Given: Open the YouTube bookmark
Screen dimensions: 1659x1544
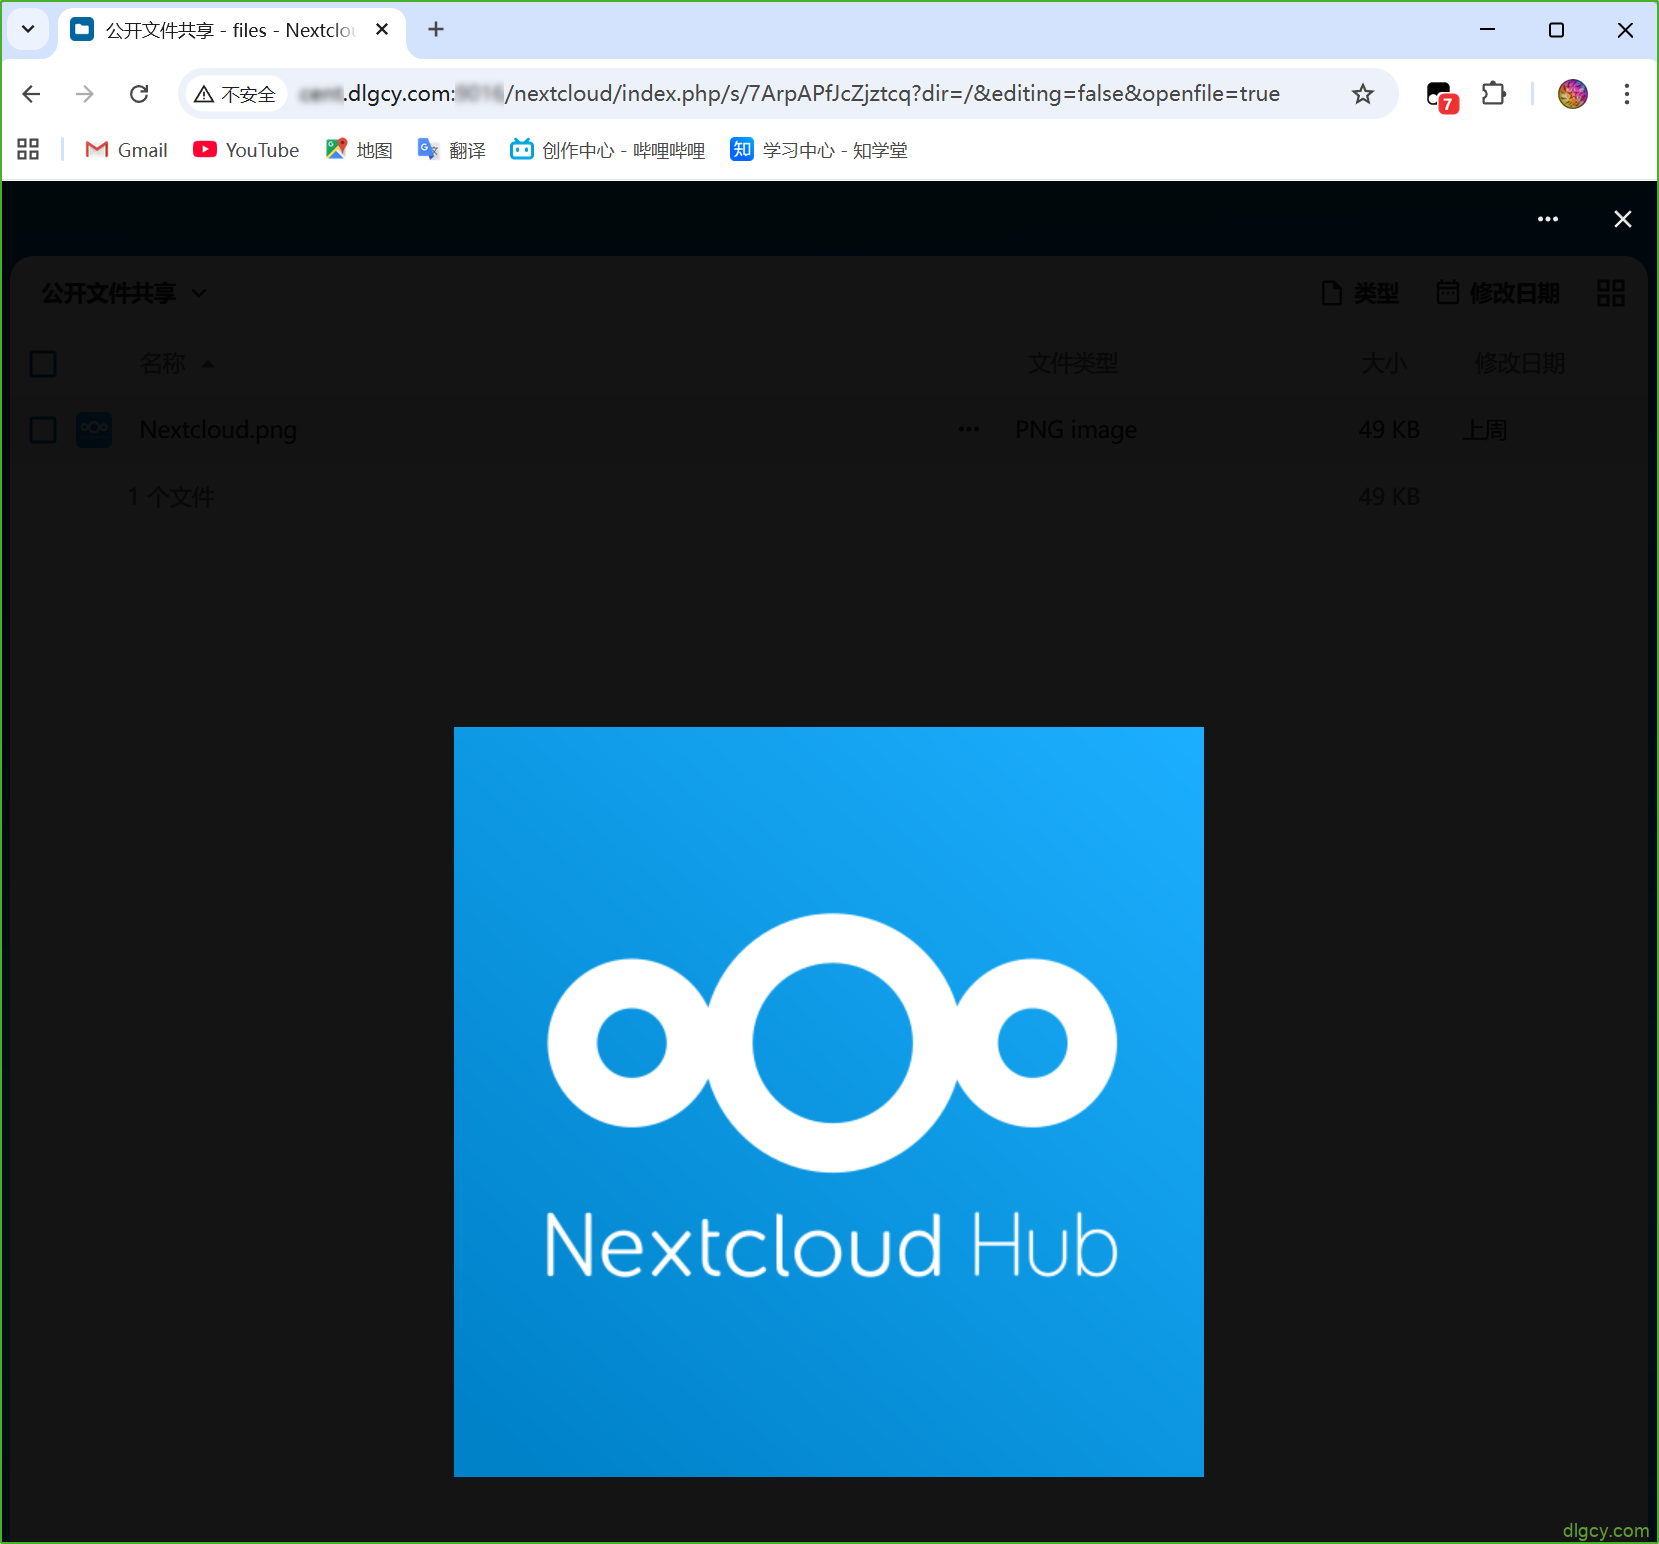Looking at the screenshot, I should 246,150.
